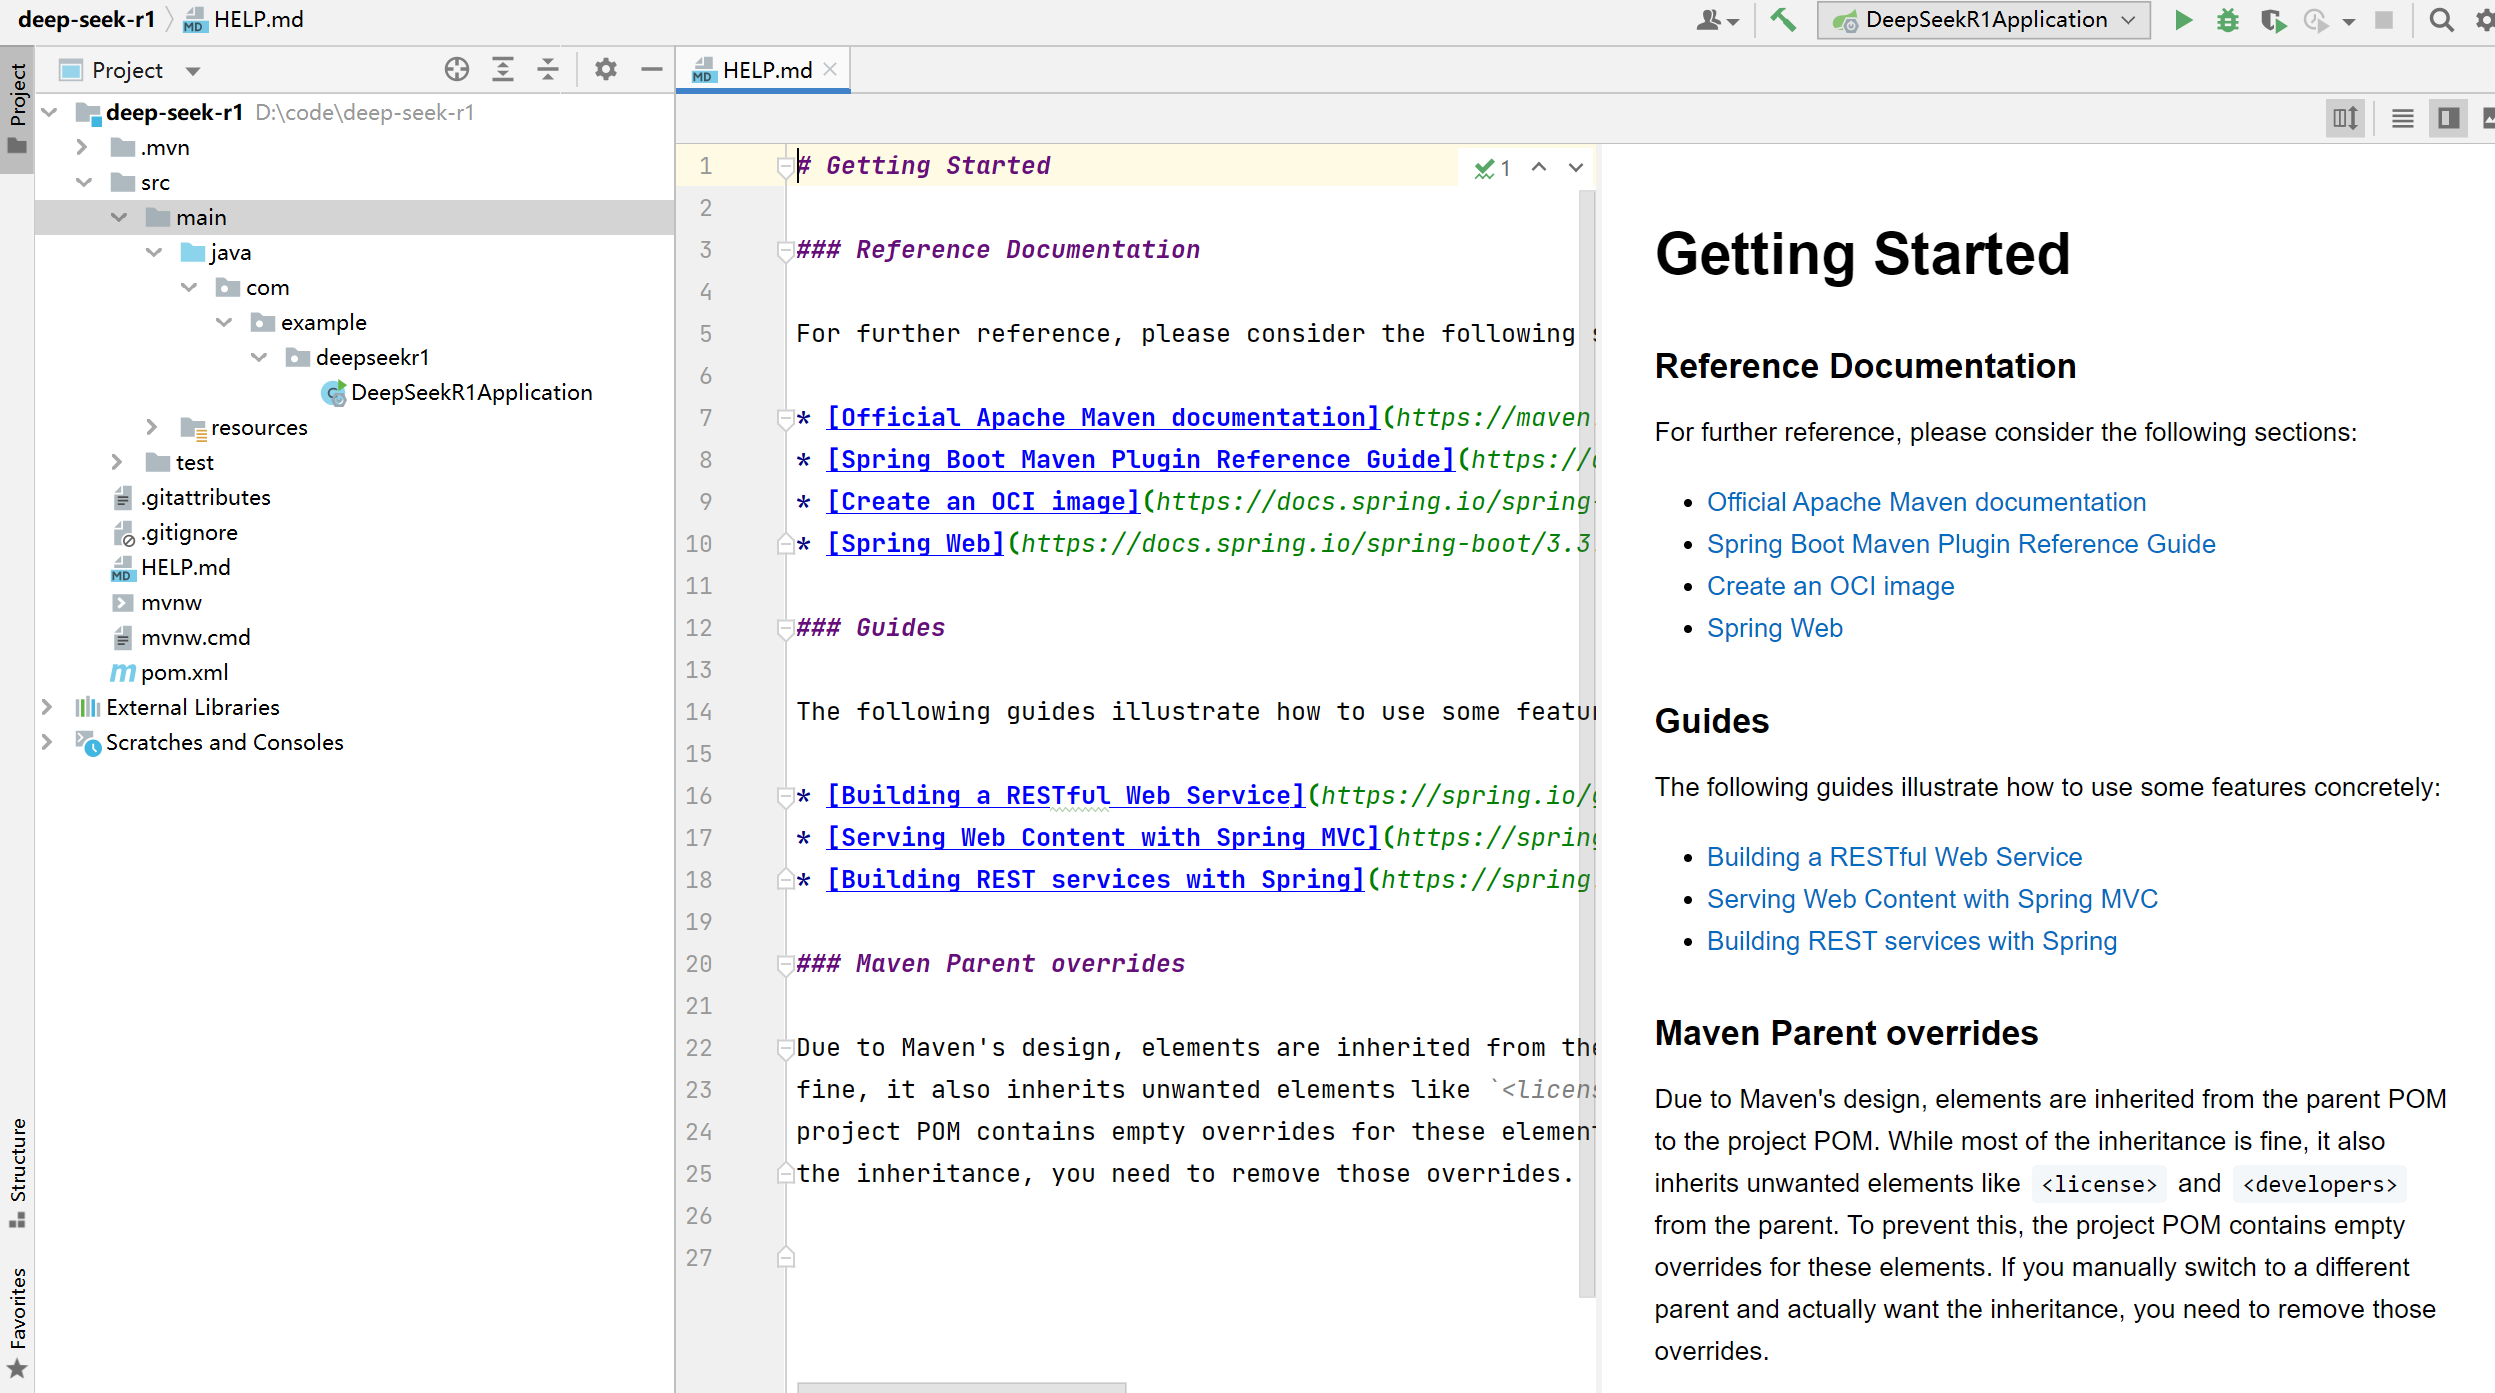
Task: Build project with the hammer icon
Action: [x=1783, y=20]
